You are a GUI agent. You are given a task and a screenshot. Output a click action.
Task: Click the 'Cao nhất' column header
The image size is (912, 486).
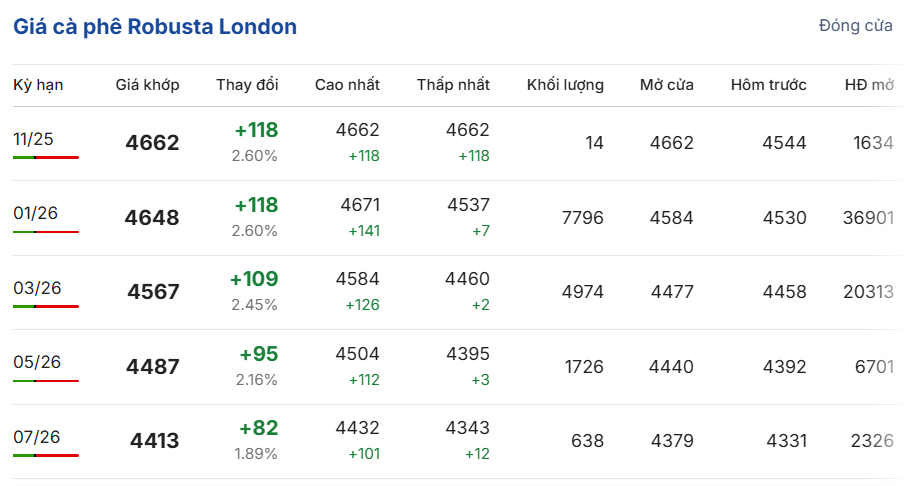[347, 85]
